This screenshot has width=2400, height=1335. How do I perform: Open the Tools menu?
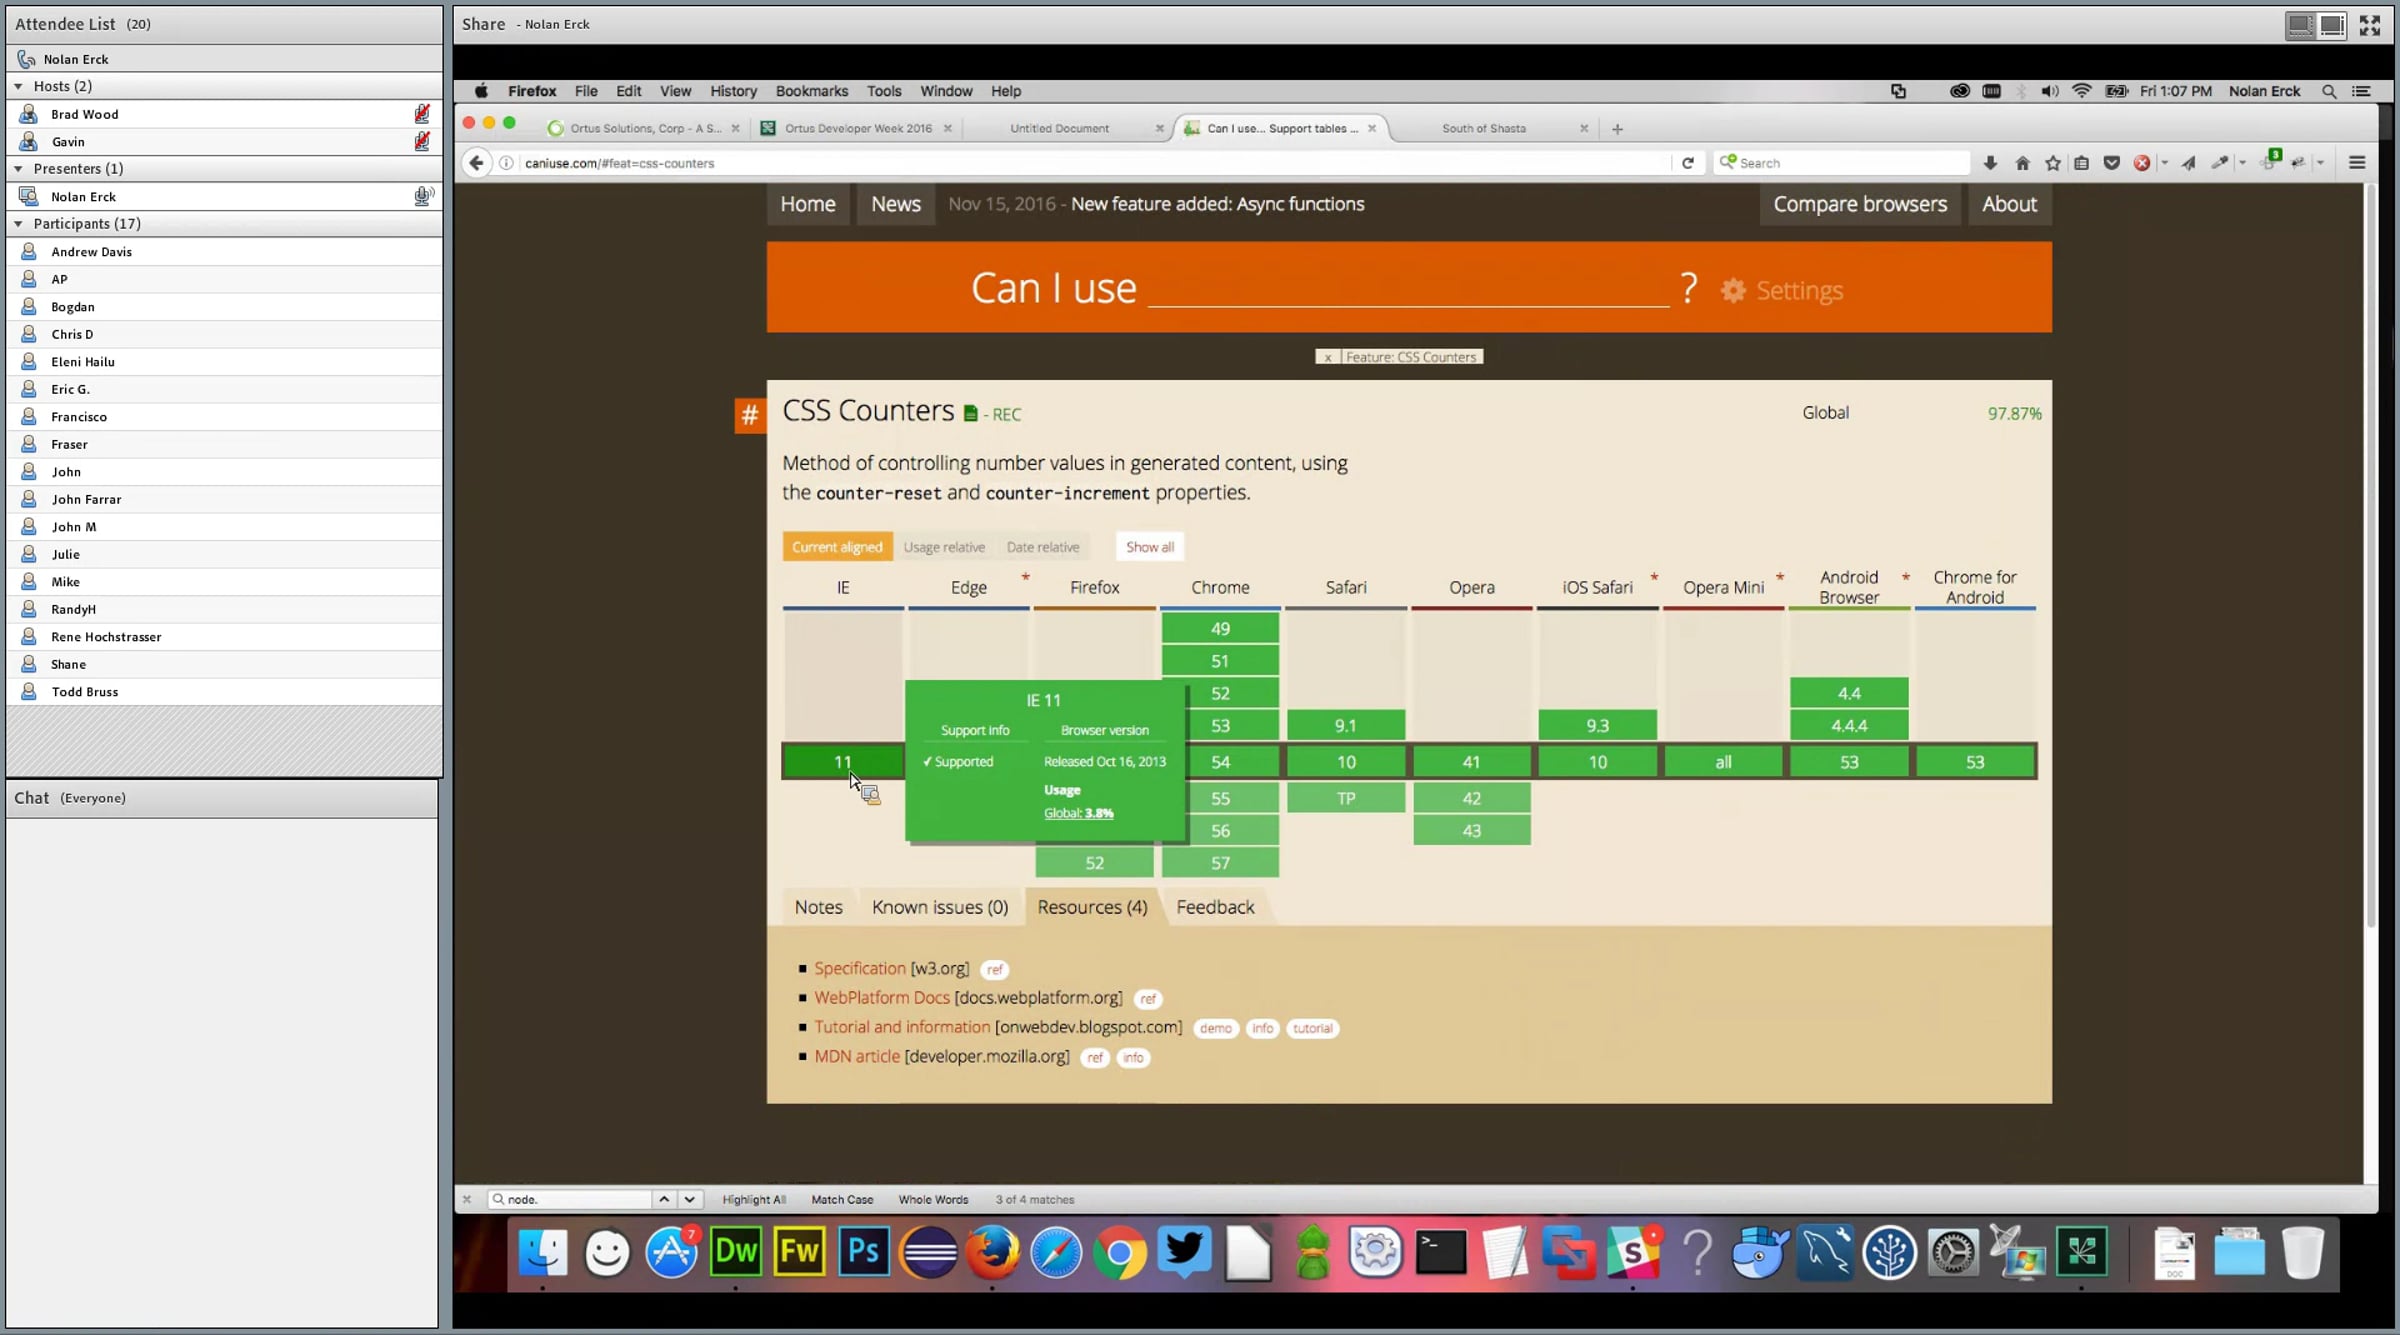tap(883, 91)
